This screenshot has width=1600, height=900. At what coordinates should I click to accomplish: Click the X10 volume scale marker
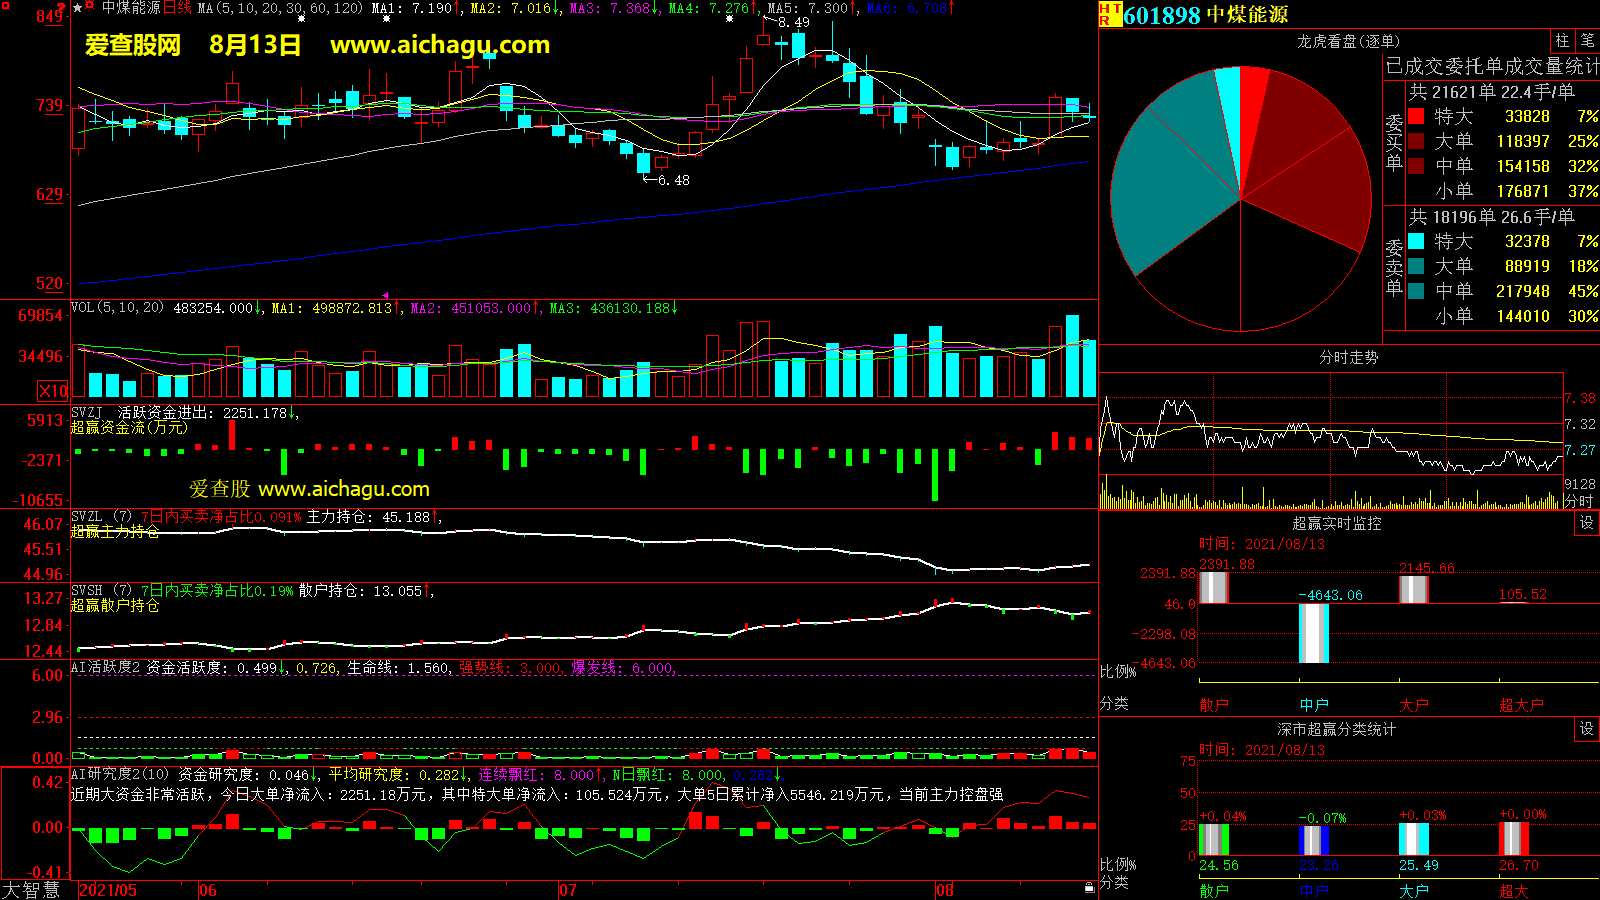53,391
